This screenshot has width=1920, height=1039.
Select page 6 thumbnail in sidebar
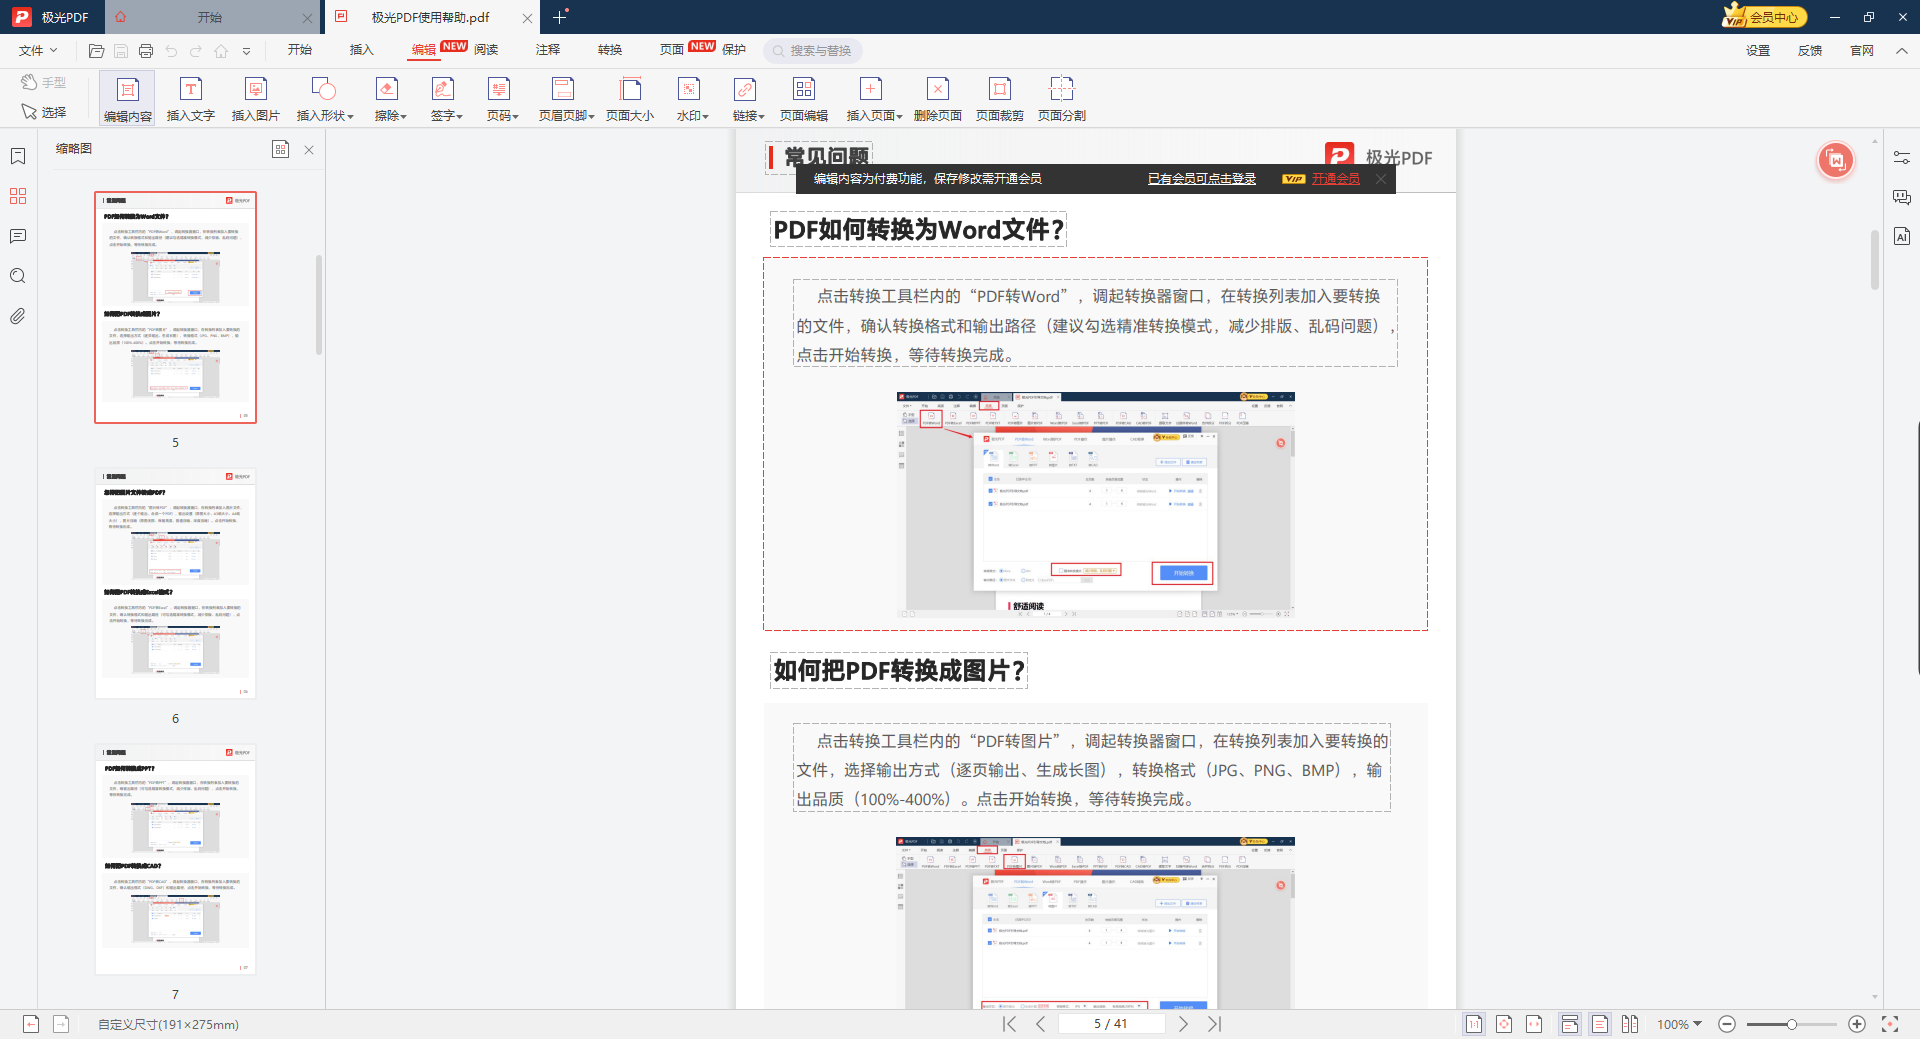point(175,583)
